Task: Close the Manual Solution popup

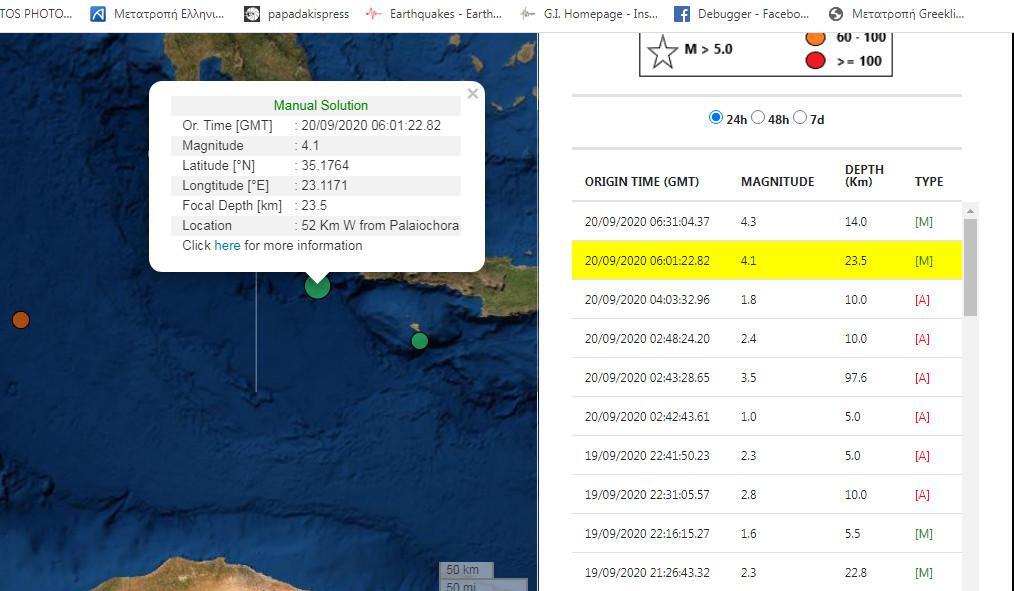Action: point(472,94)
